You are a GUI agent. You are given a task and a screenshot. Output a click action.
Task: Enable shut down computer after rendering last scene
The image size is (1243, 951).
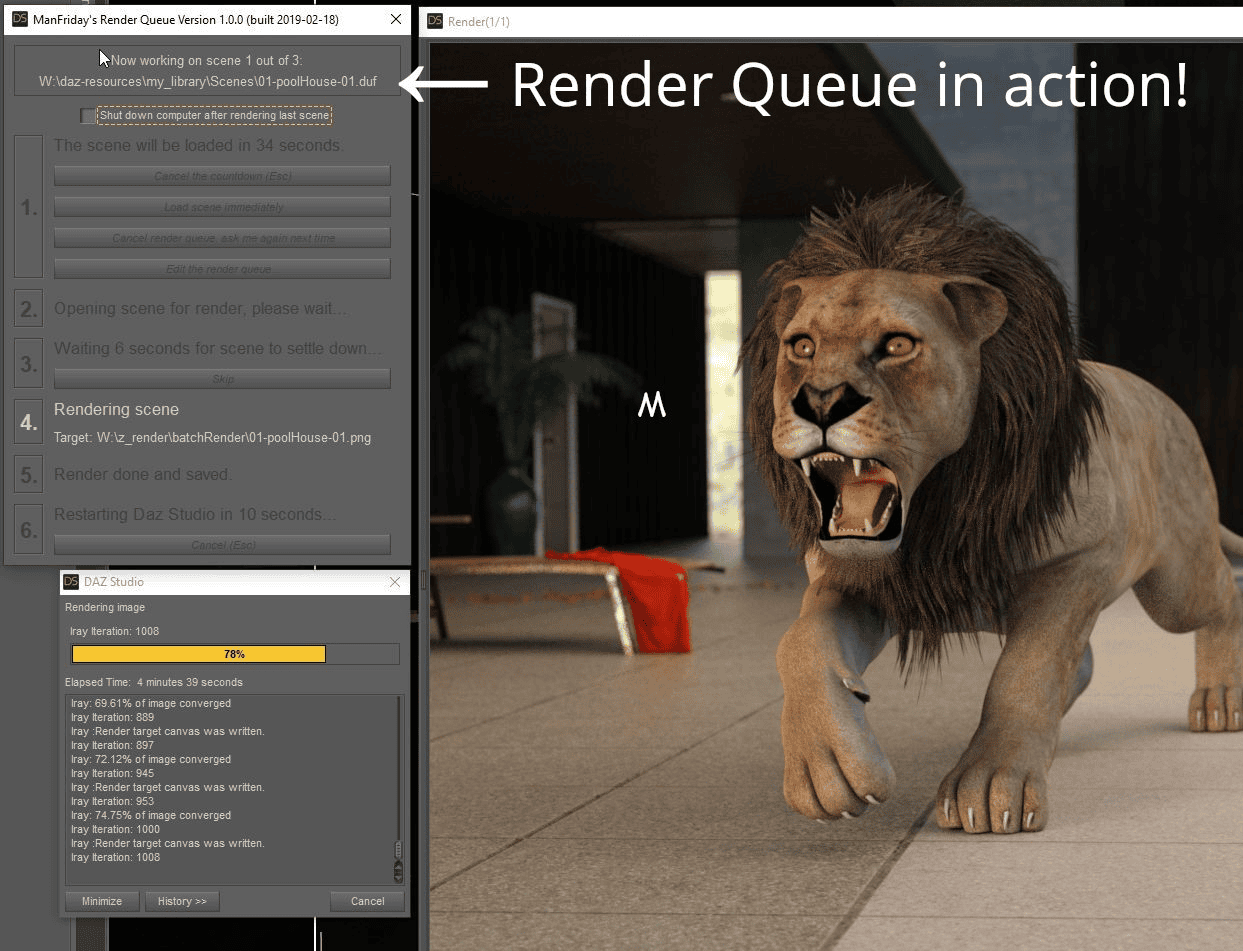87,116
